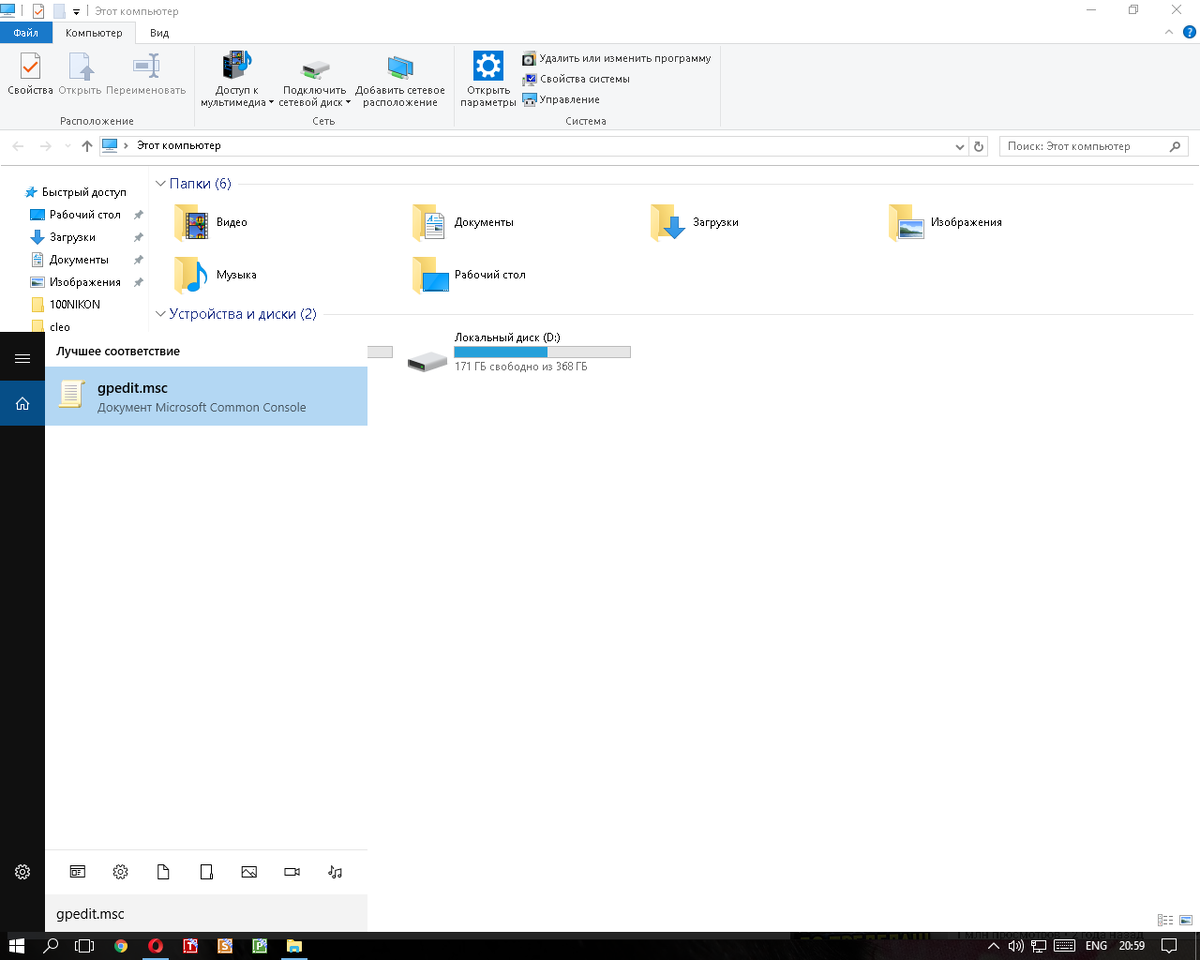Filter search results by music
Viewport: 1200px width, 960px height.
coord(335,872)
